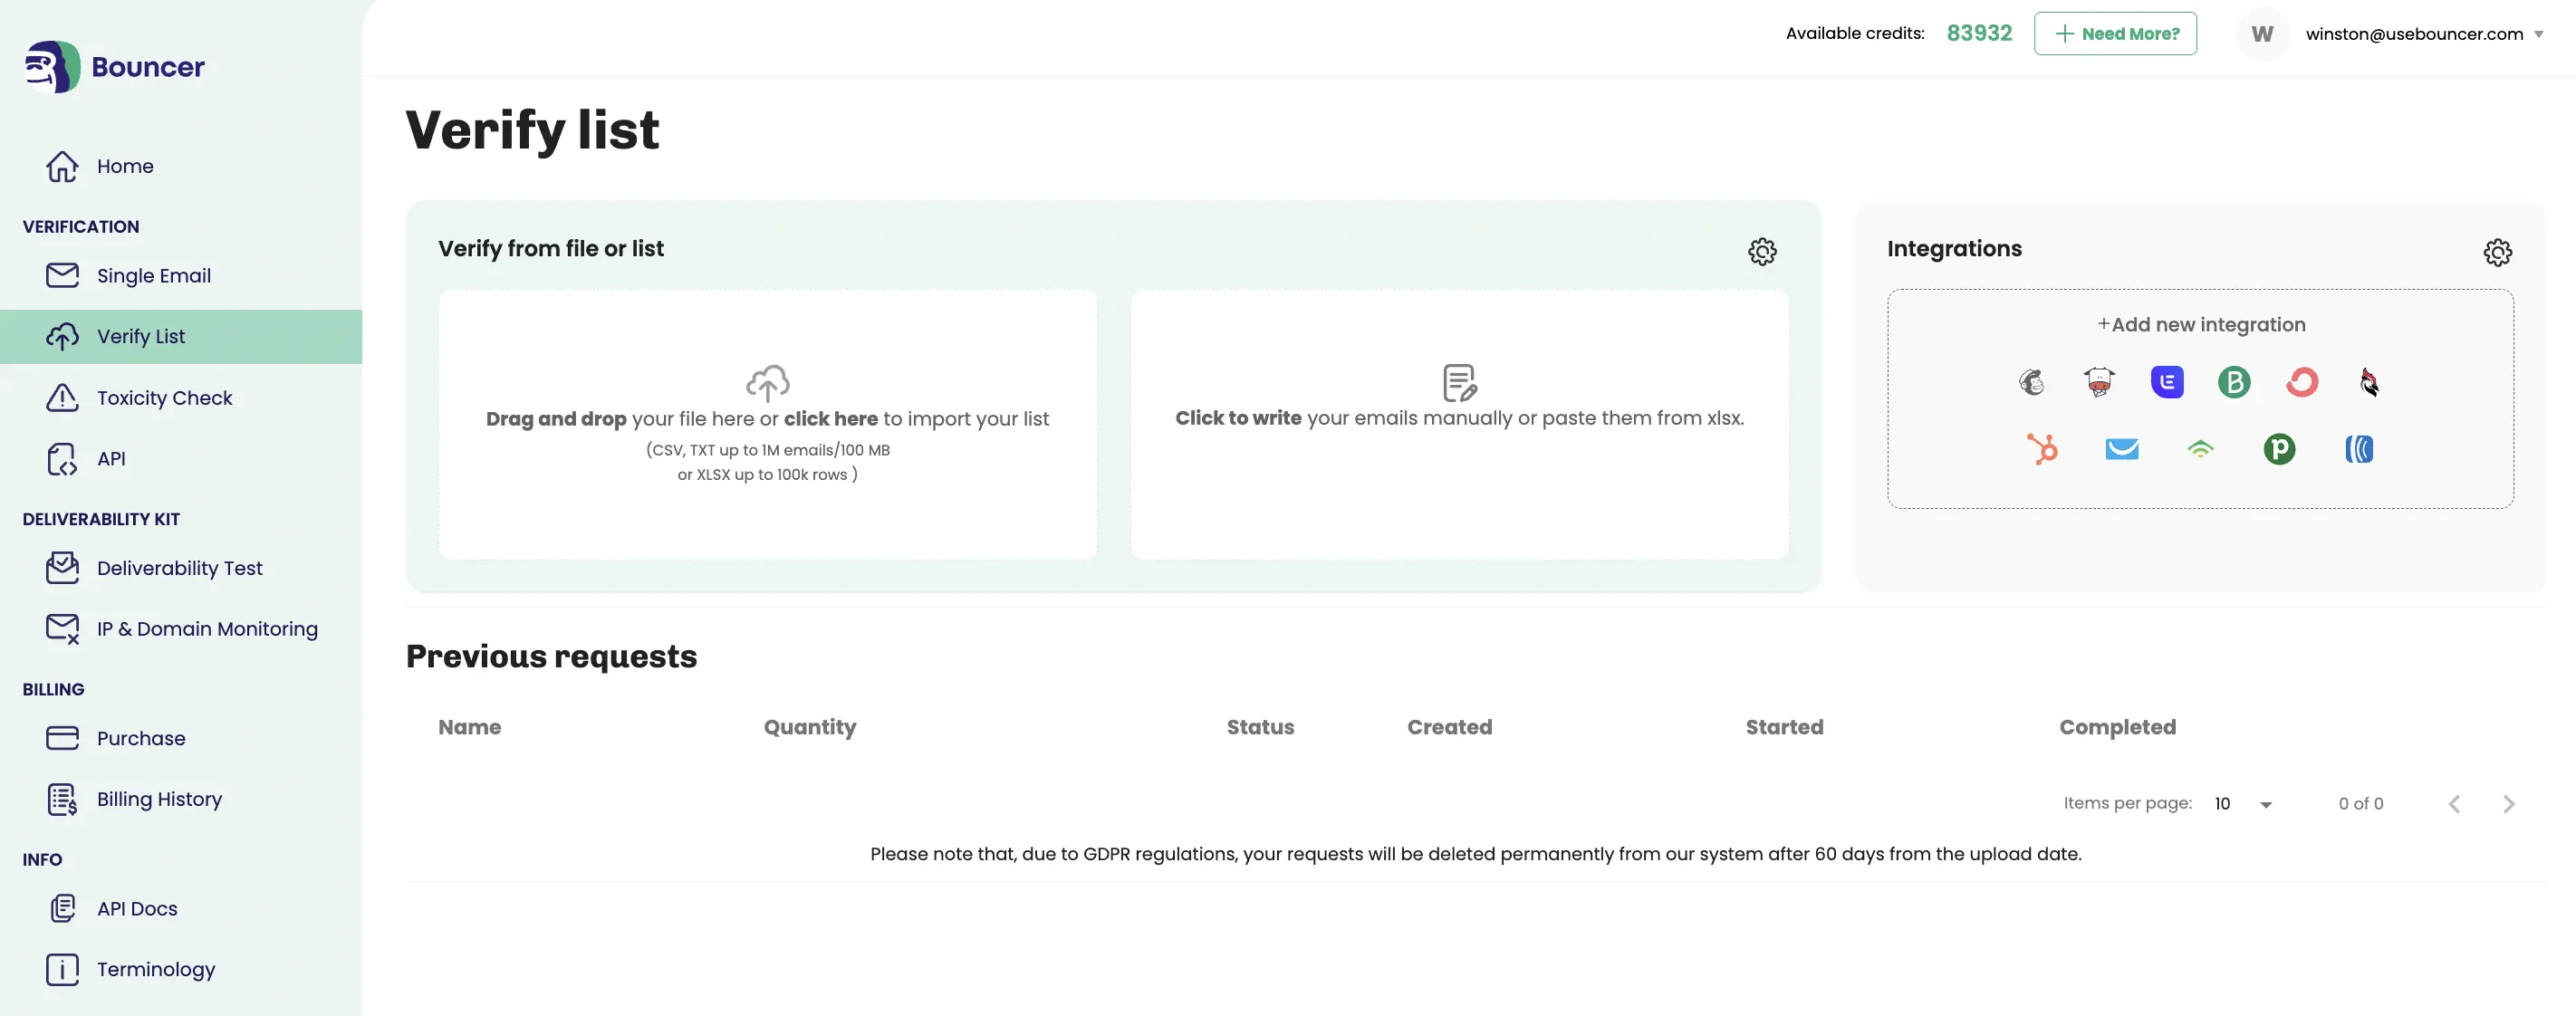Go to next page of requests

(2508, 804)
